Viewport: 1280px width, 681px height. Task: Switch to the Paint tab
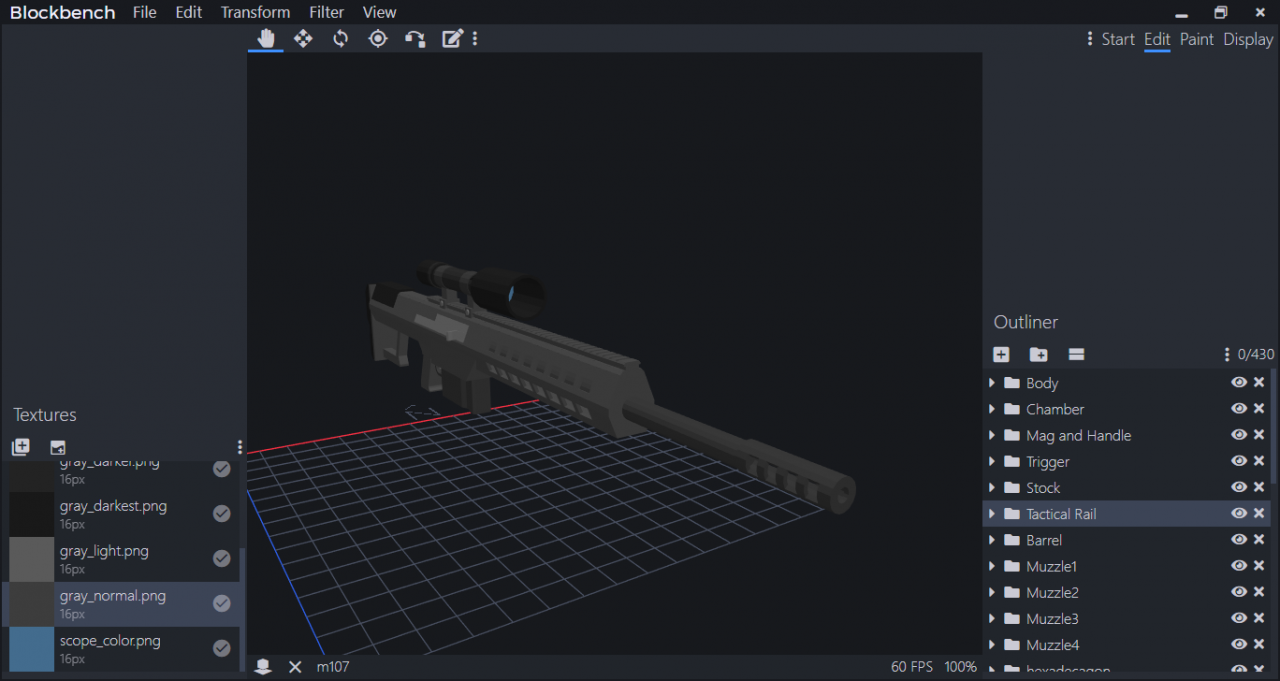[1196, 39]
